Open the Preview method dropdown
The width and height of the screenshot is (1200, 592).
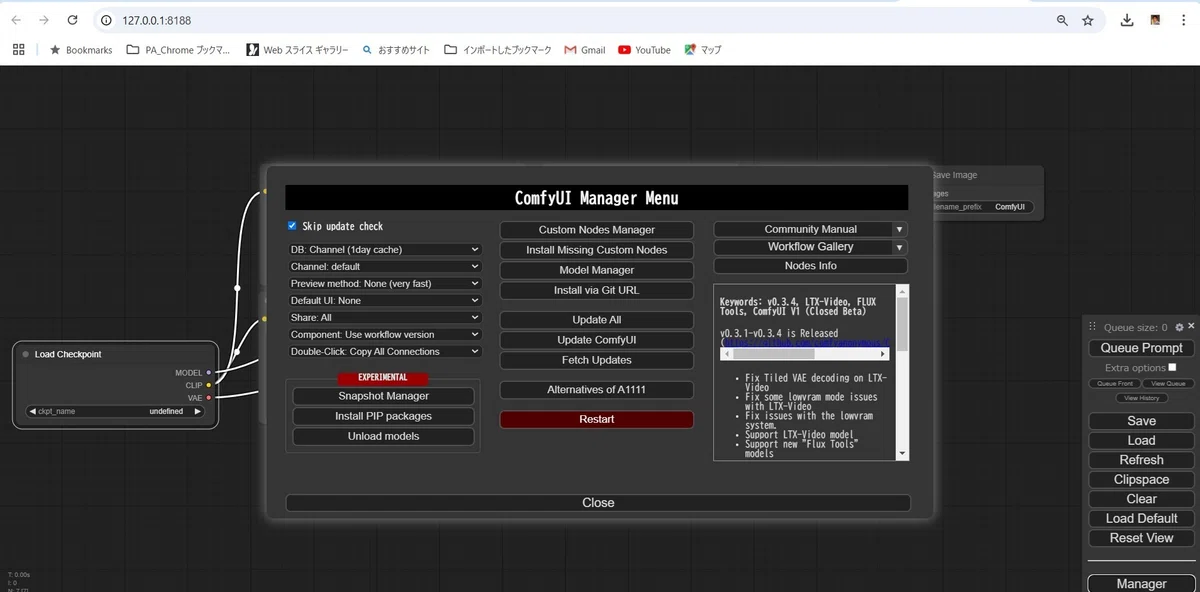pos(384,284)
